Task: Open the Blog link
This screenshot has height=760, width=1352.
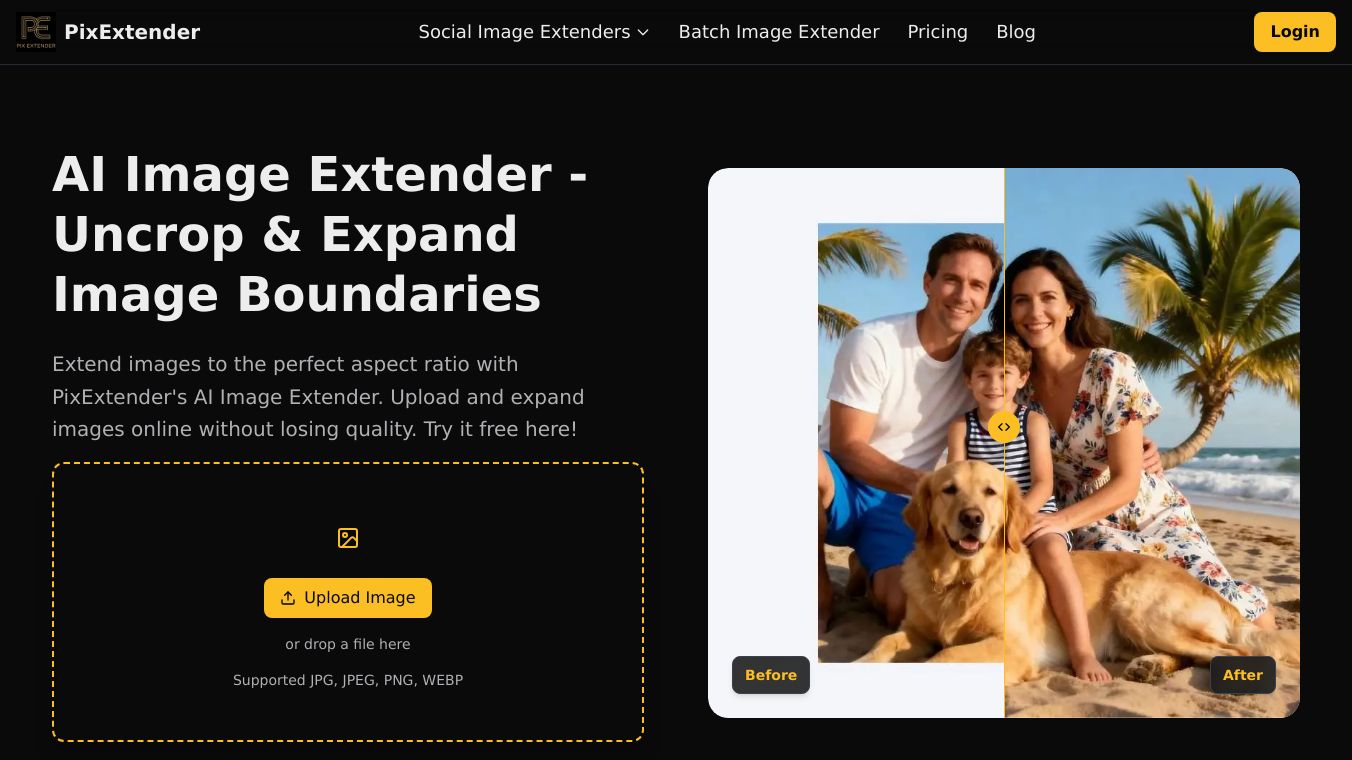Action: (1015, 32)
